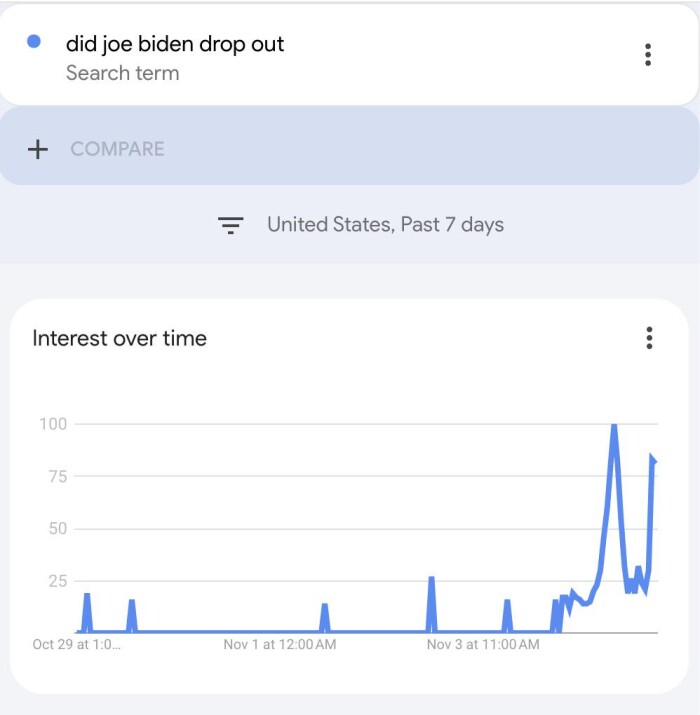The image size is (700, 715).
Task: Open the search term's three-dot menu
Action: tap(648, 55)
